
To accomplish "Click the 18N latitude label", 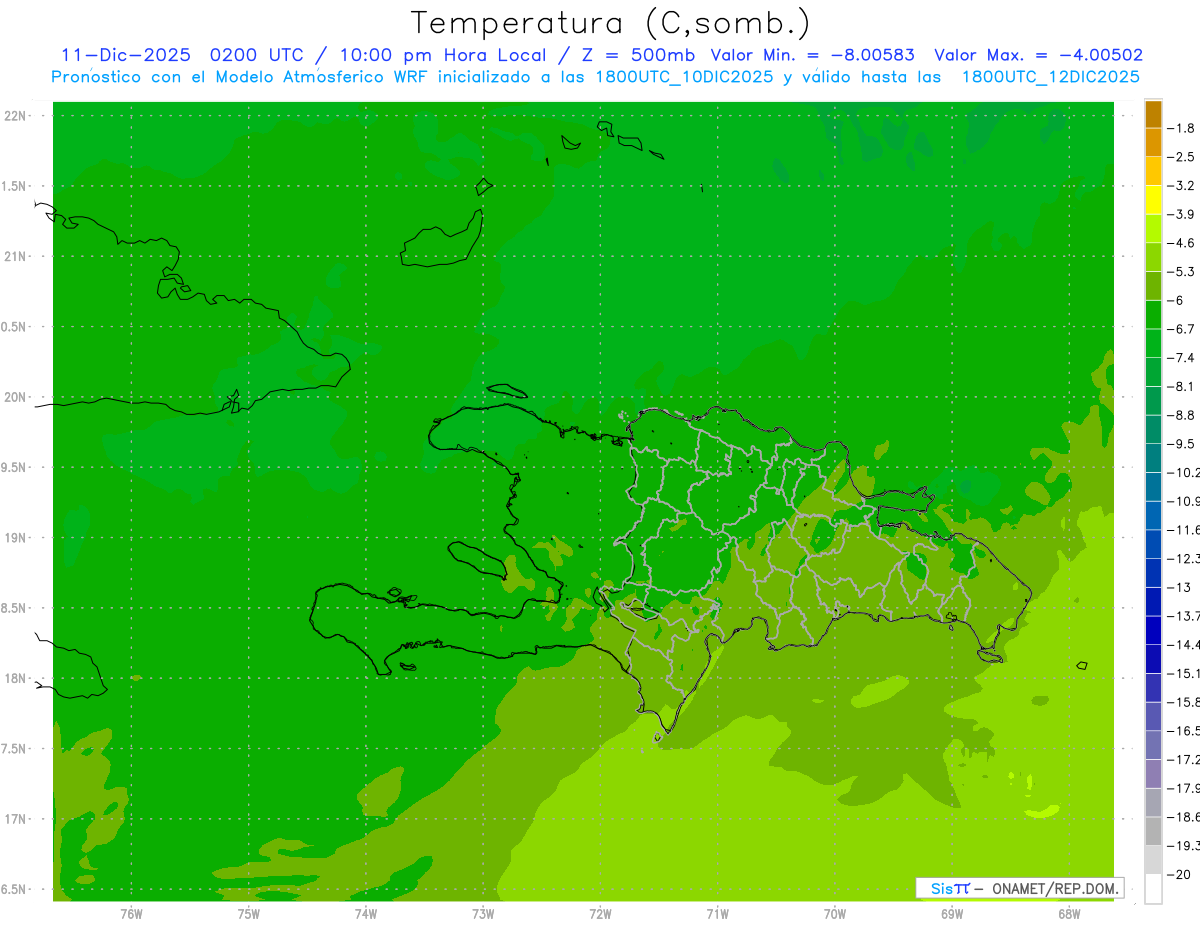I will point(17,679).
